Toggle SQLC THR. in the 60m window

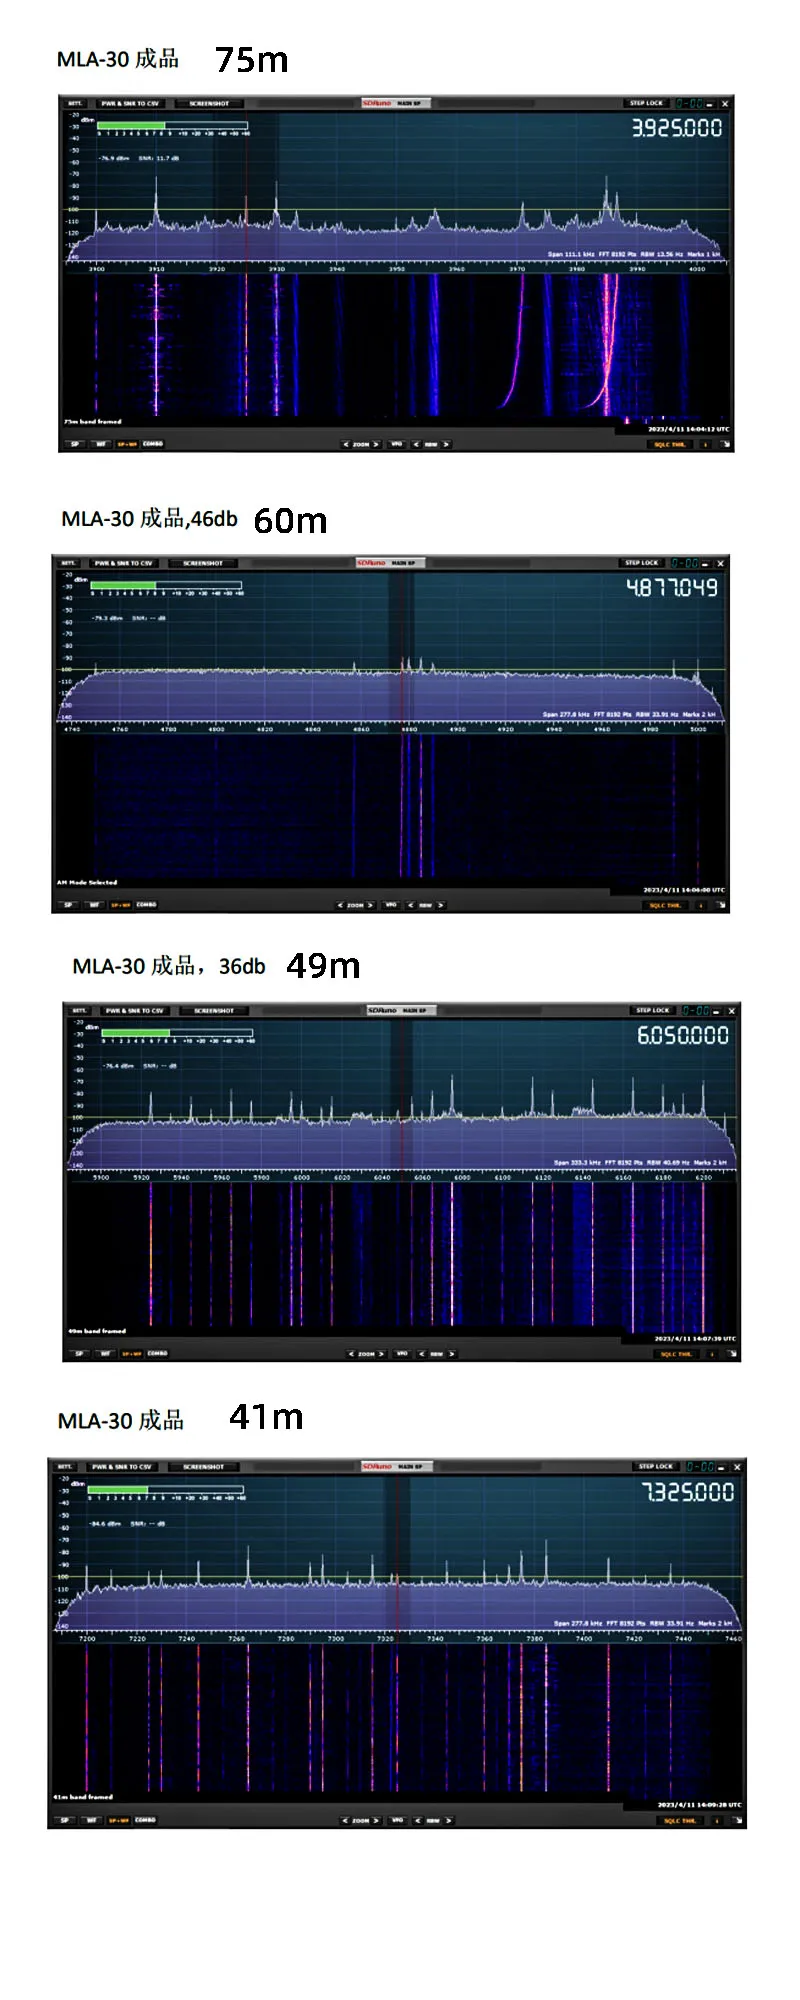[664, 905]
